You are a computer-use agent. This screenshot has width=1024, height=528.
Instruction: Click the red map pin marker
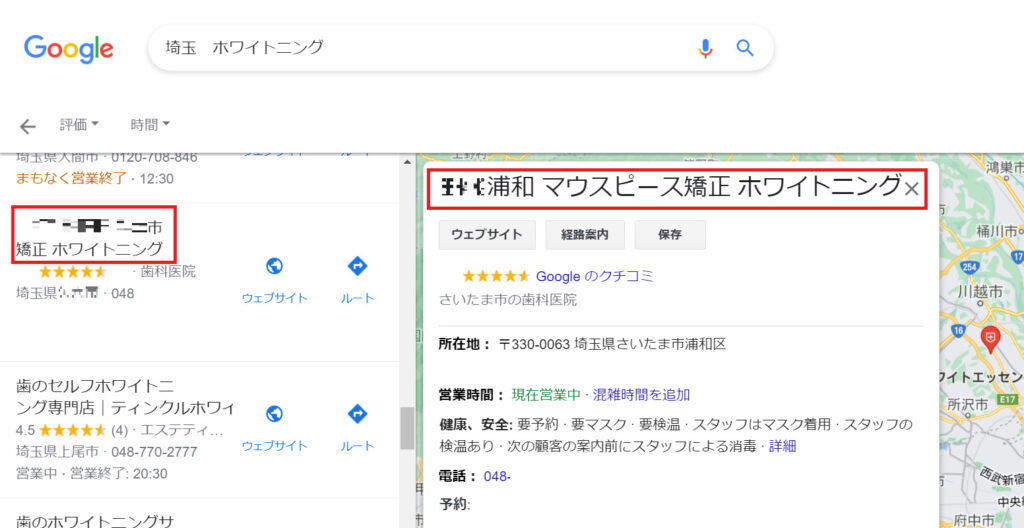click(991, 338)
